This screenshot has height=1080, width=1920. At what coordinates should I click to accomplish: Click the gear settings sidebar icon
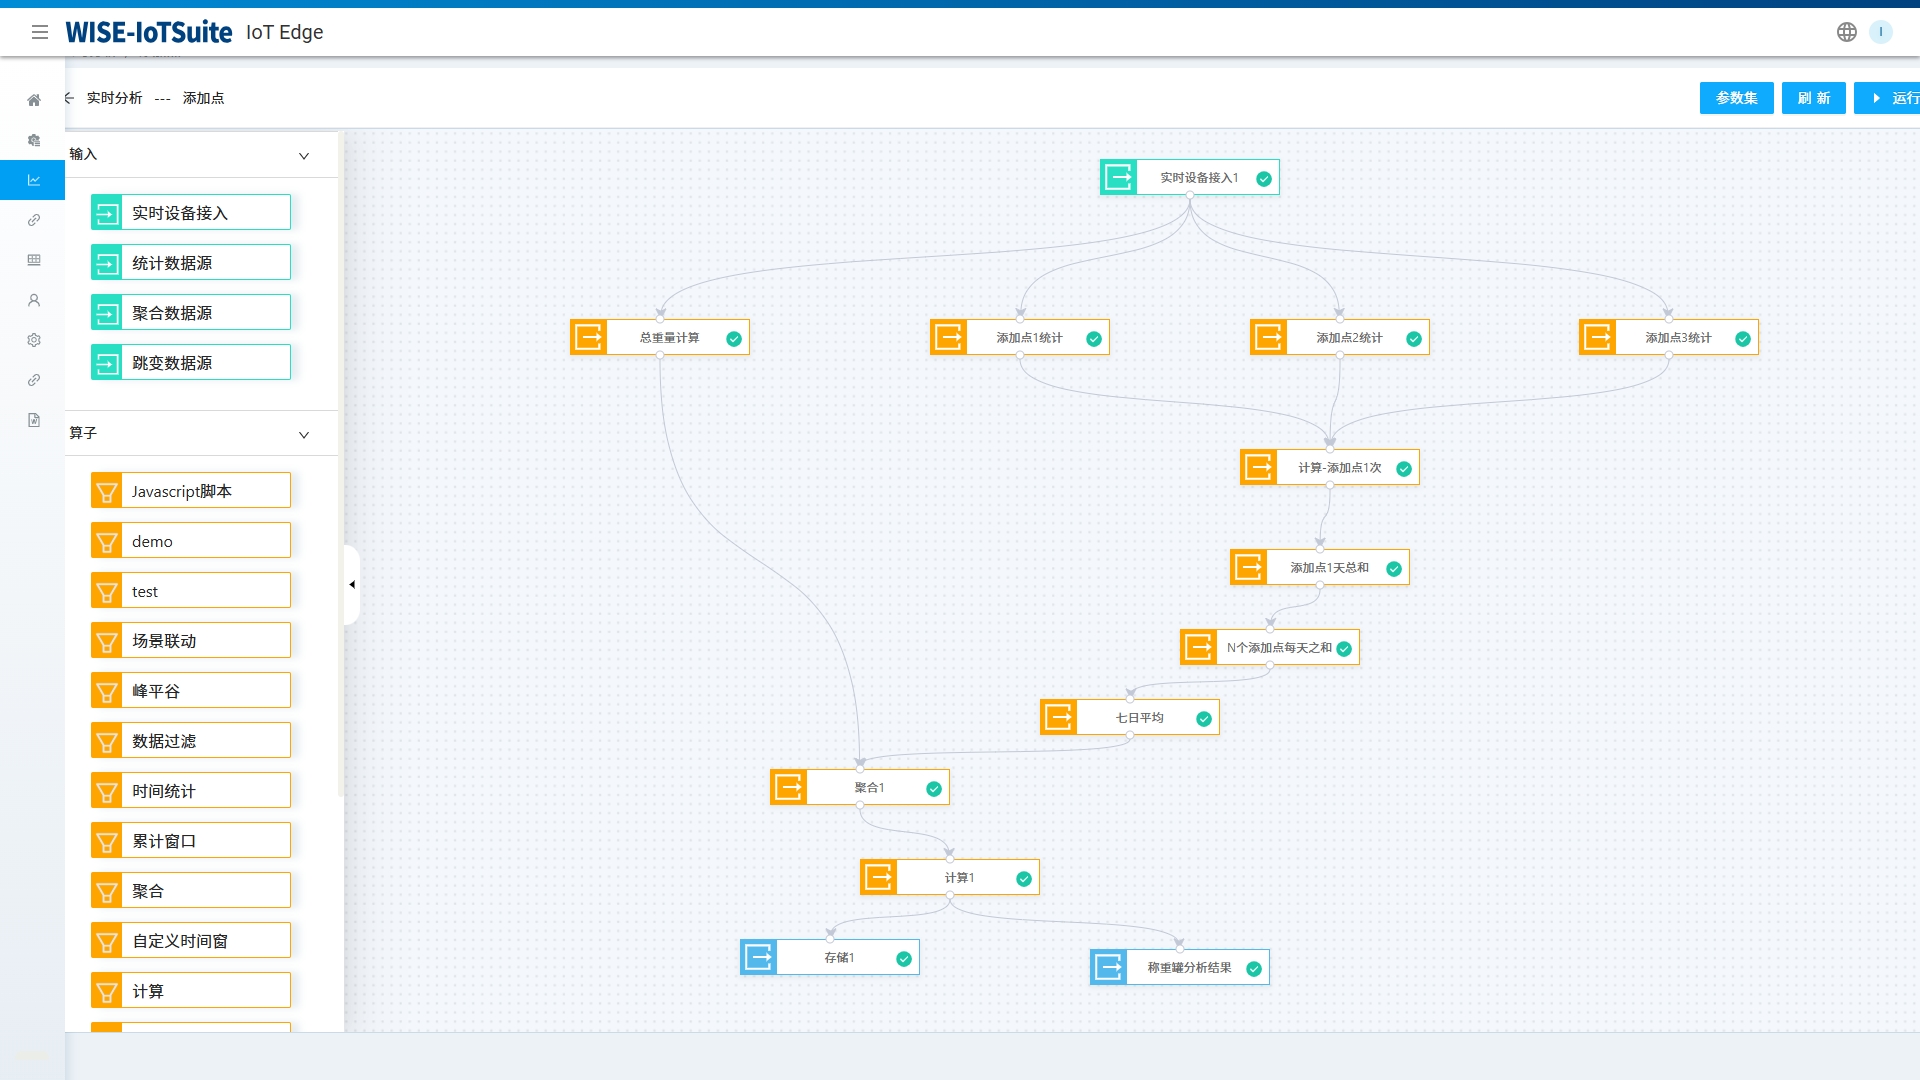click(34, 340)
